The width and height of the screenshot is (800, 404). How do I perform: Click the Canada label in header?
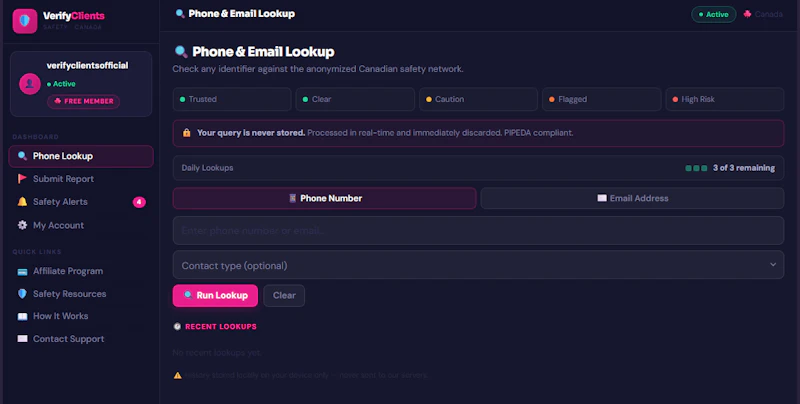[x=768, y=14]
